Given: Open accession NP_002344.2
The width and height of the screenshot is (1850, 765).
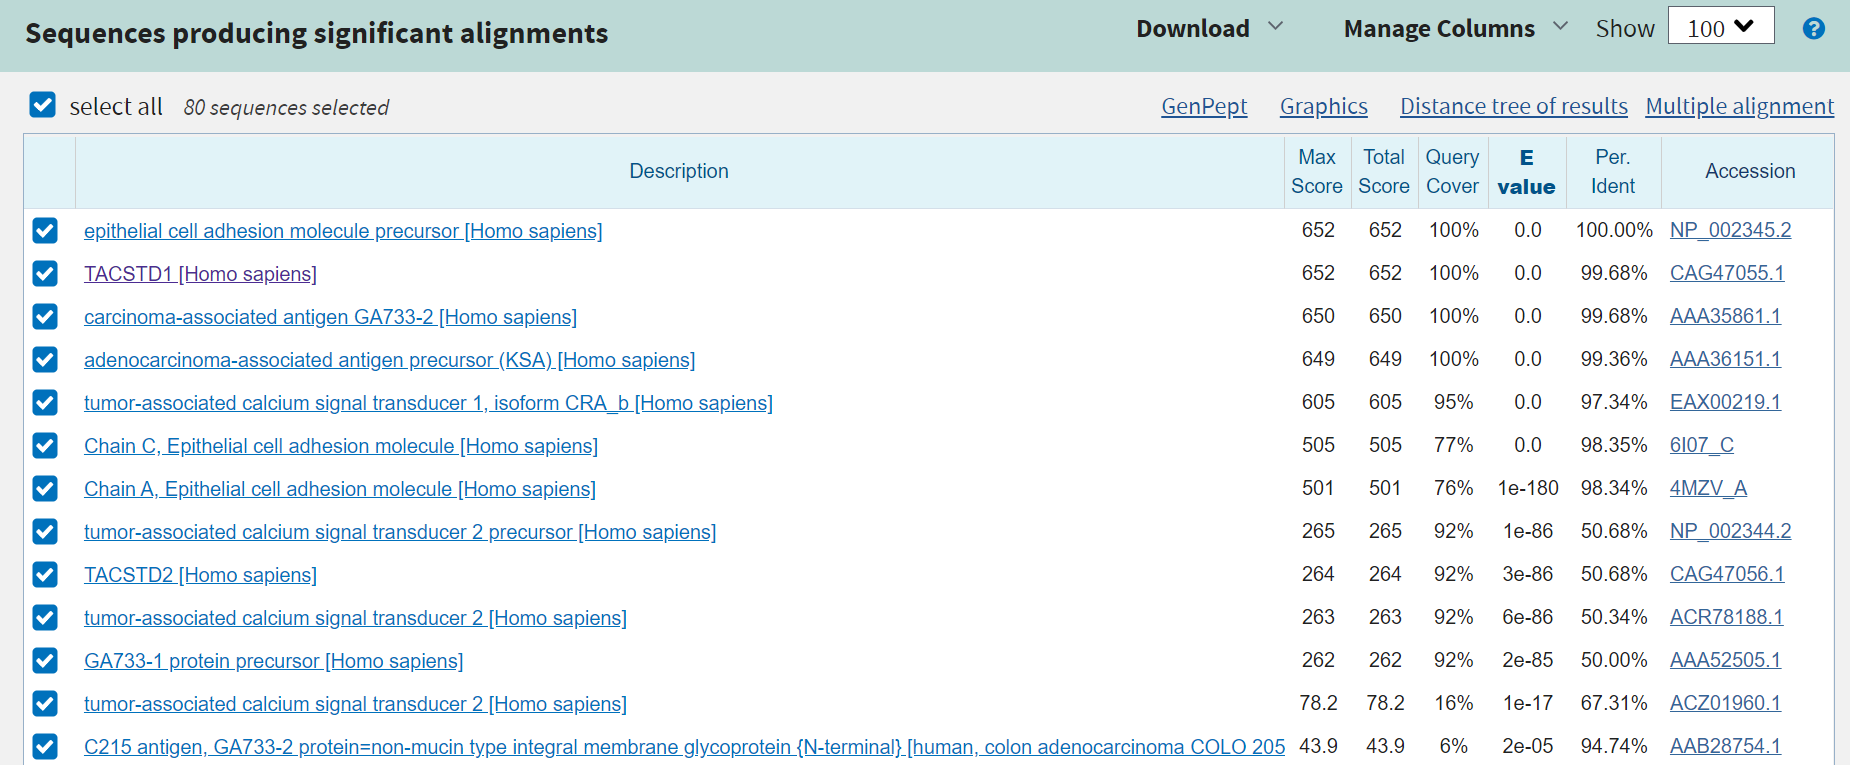Looking at the screenshot, I should [x=1730, y=531].
